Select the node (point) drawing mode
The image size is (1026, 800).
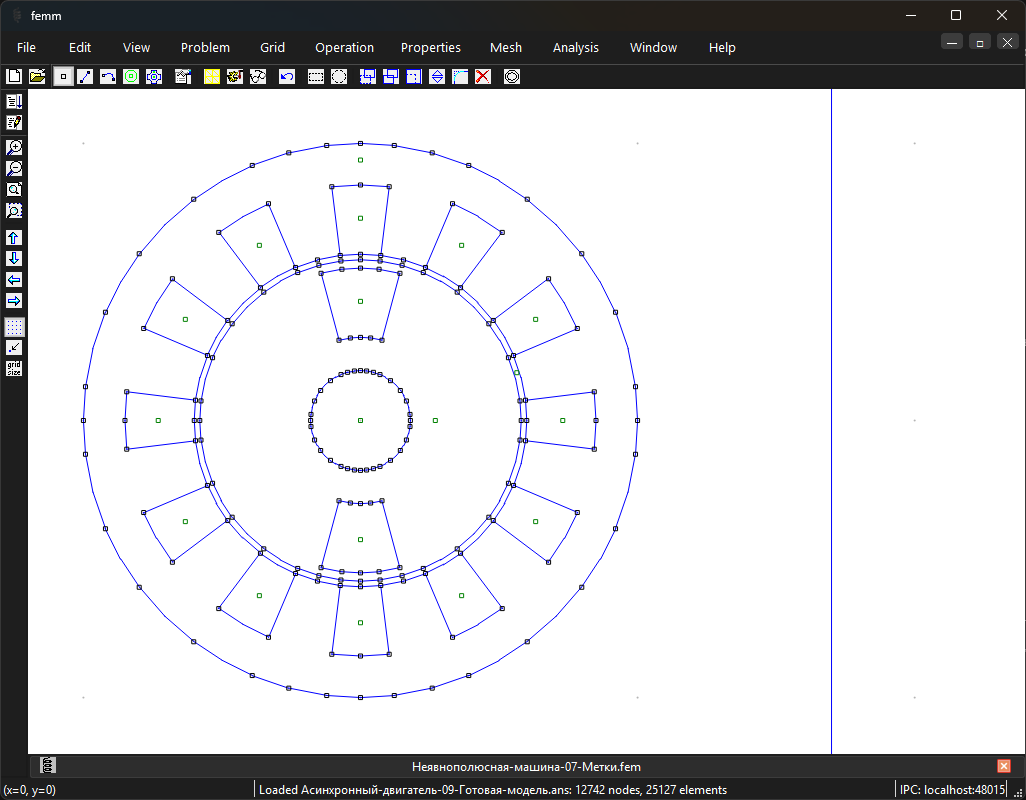coord(63,77)
